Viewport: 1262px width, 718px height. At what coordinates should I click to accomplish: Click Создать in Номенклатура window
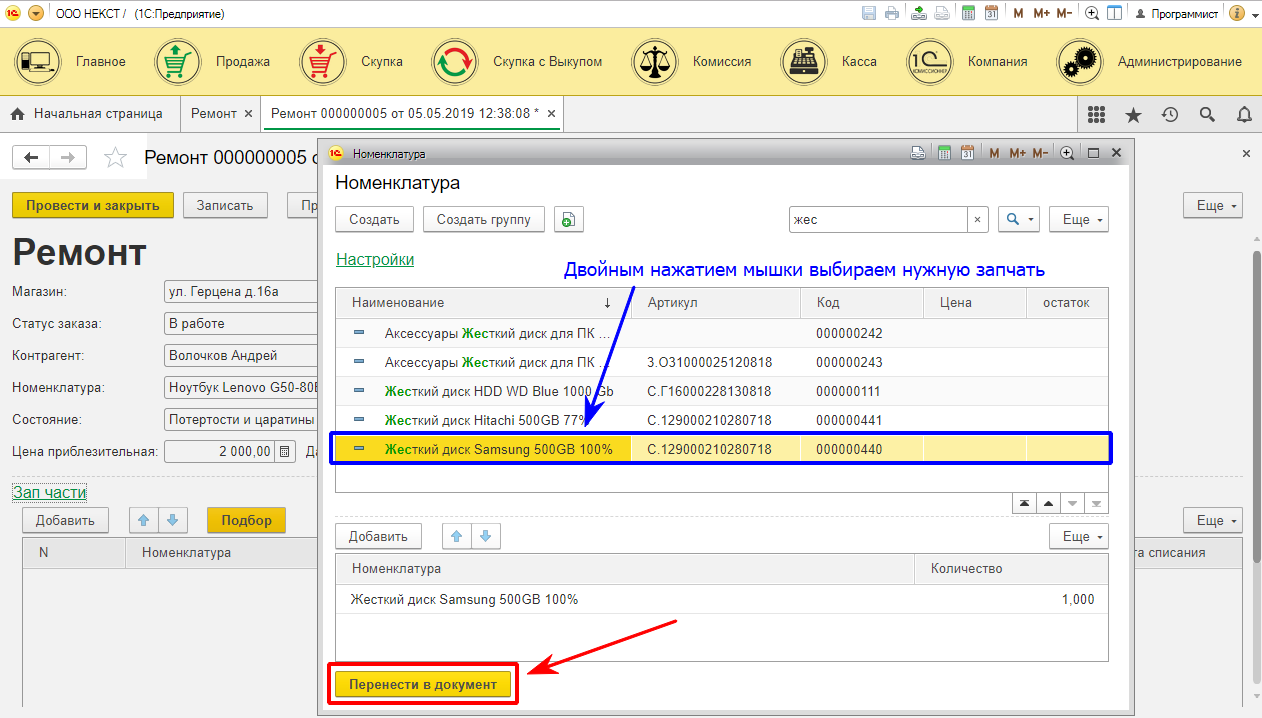click(x=374, y=220)
